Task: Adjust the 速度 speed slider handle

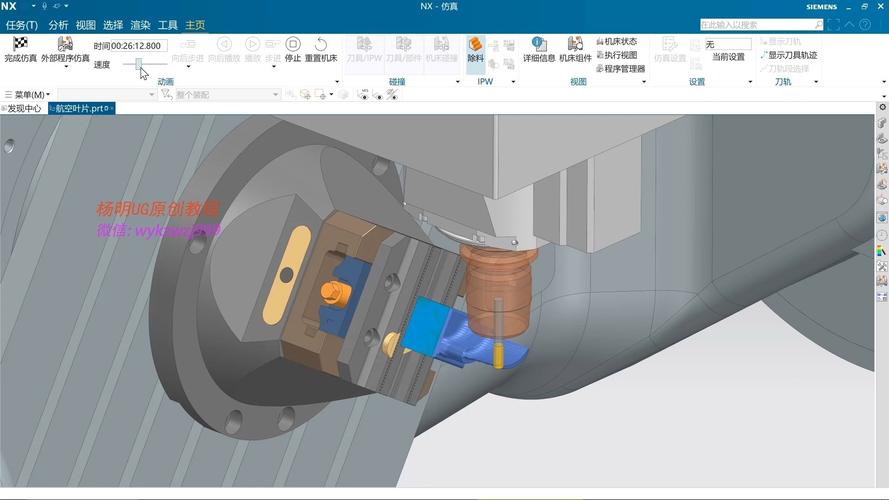Action: coord(138,64)
